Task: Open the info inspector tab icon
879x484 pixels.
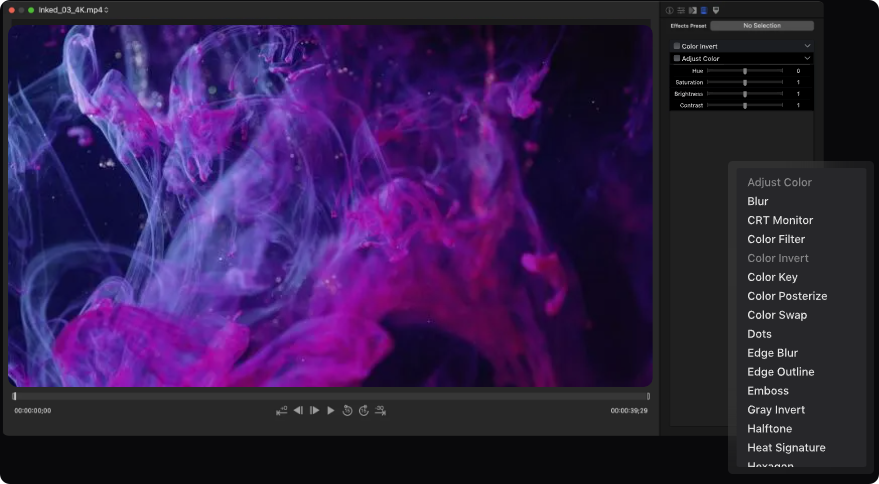Action: [x=670, y=10]
